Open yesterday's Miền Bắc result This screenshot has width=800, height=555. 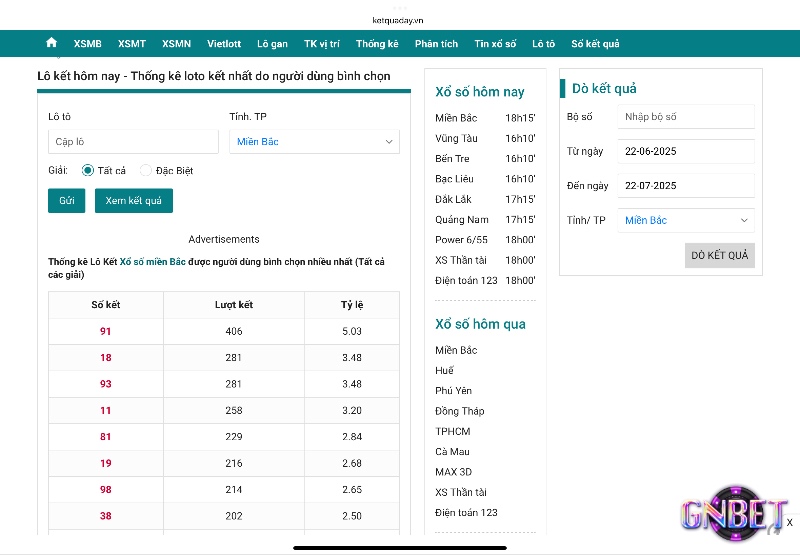456,350
